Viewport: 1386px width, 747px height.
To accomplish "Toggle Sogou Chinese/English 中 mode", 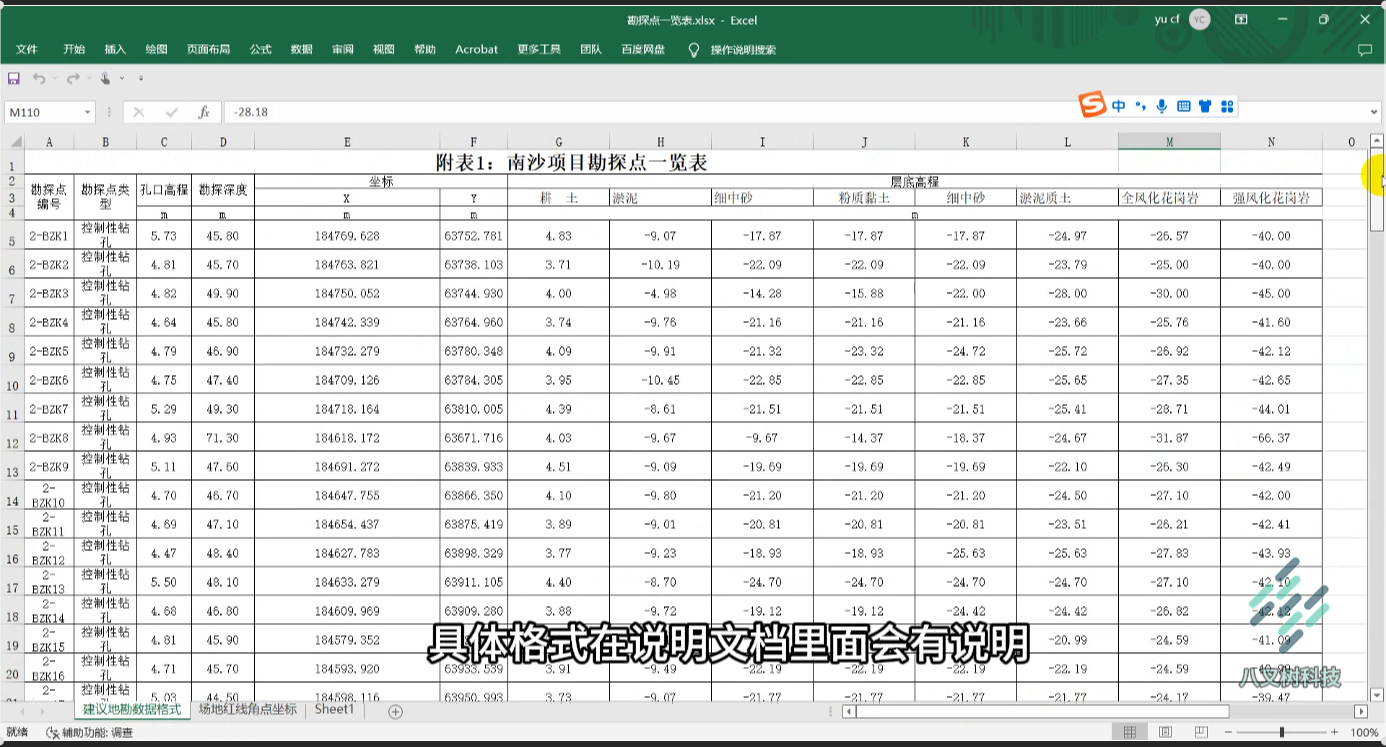I will pos(1119,105).
